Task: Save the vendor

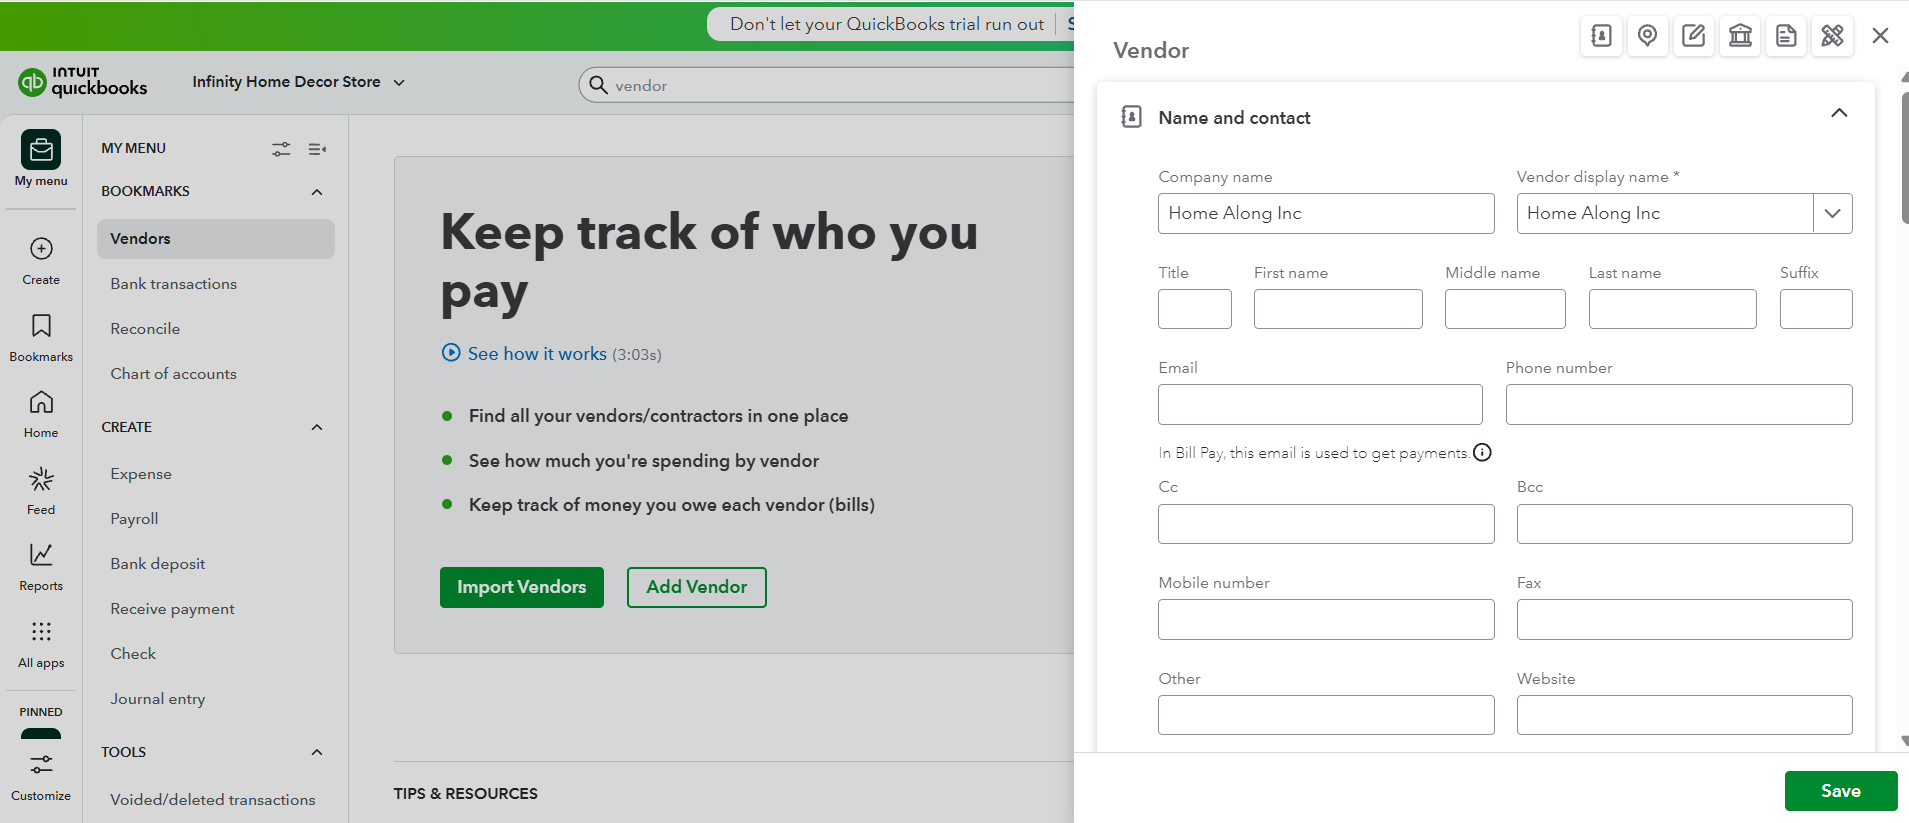Action: point(1841,791)
